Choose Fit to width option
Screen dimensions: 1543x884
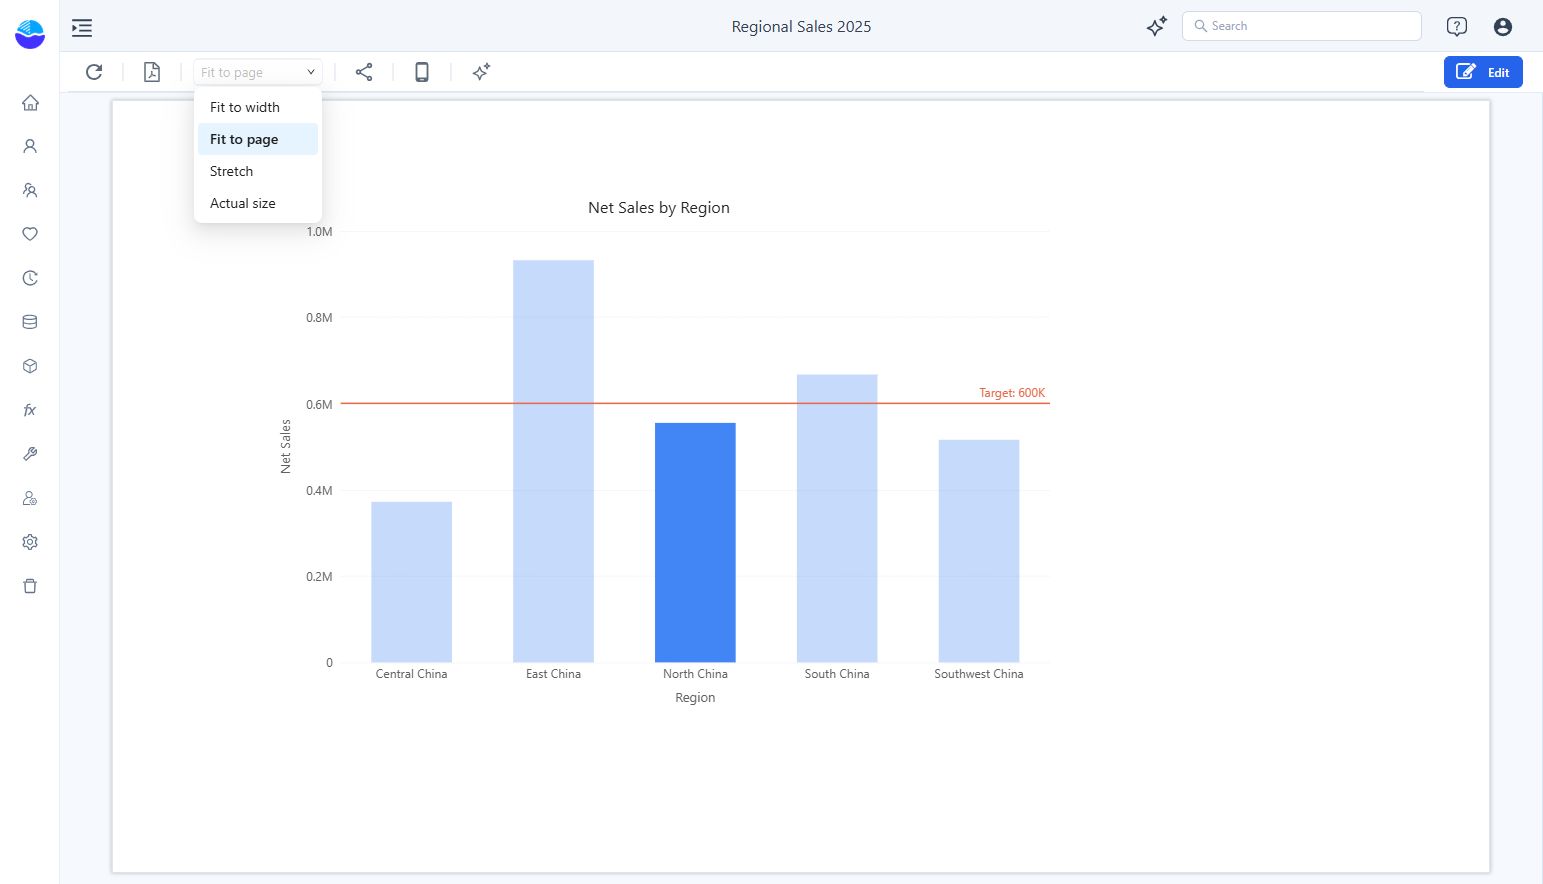click(258, 107)
